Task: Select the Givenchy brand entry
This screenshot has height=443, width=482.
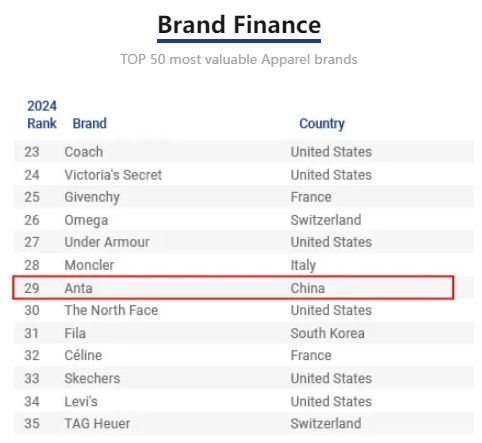Action: tap(92, 197)
